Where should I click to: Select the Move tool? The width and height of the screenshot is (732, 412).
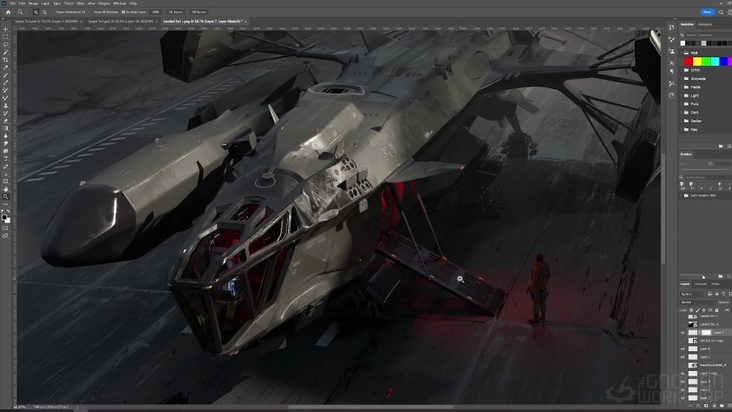point(6,29)
